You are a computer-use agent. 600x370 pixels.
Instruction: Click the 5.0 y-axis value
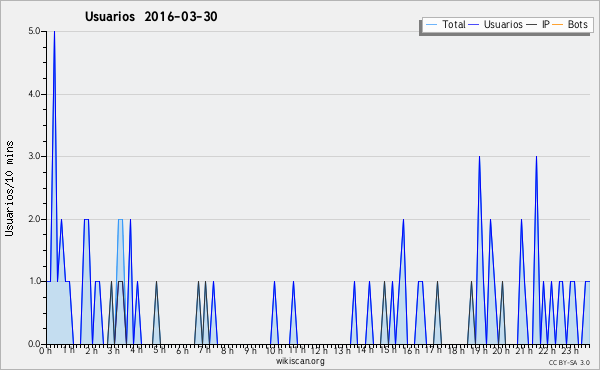coord(34,31)
